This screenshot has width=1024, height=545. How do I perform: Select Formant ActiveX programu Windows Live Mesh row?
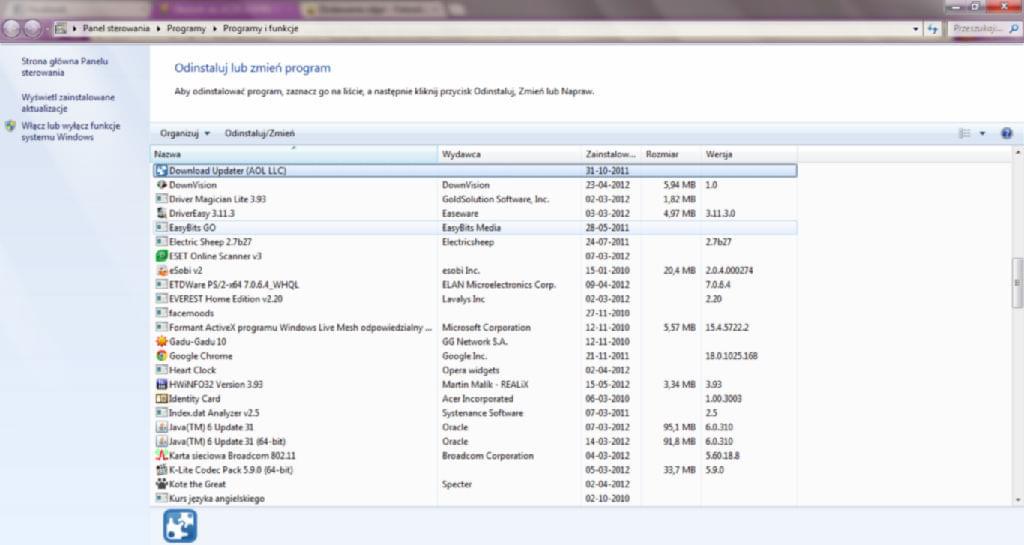pyautogui.click(x=475, y=328)
